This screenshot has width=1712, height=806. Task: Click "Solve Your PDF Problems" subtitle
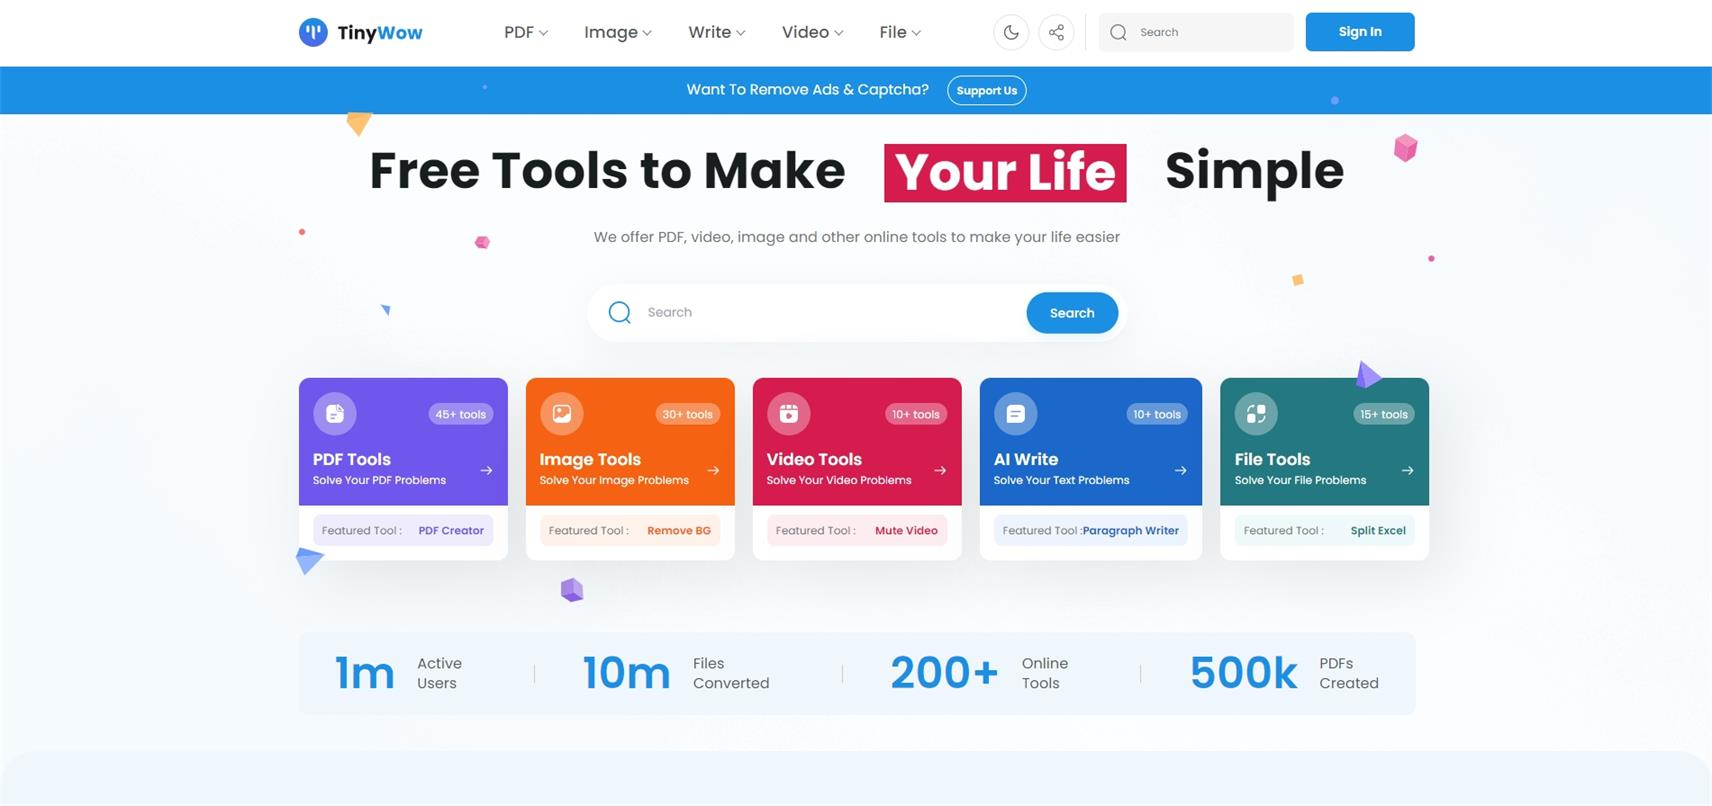(379, 481)
